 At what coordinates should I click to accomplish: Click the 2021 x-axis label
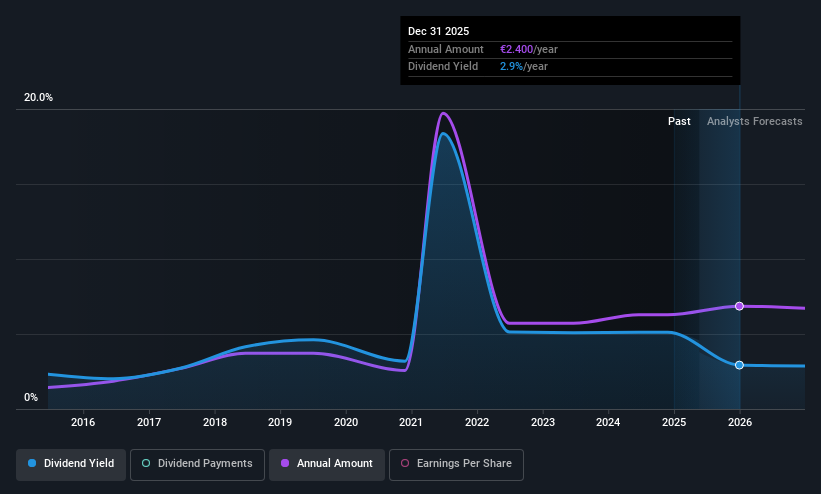[411, 422]
